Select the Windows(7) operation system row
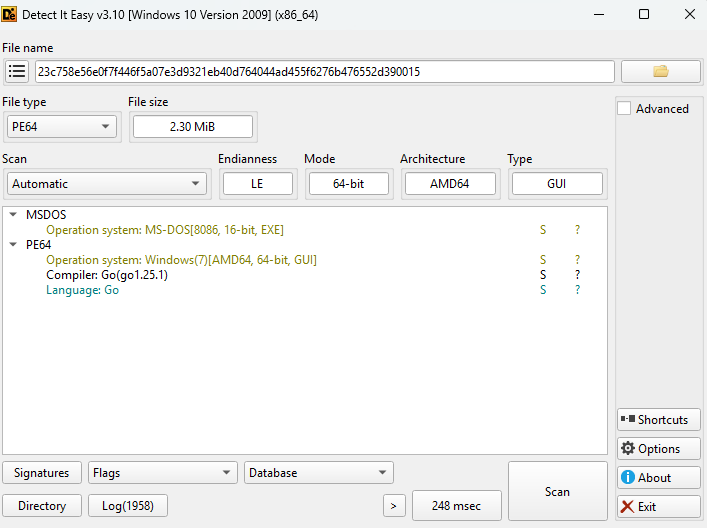 click(x=305, y=260)
